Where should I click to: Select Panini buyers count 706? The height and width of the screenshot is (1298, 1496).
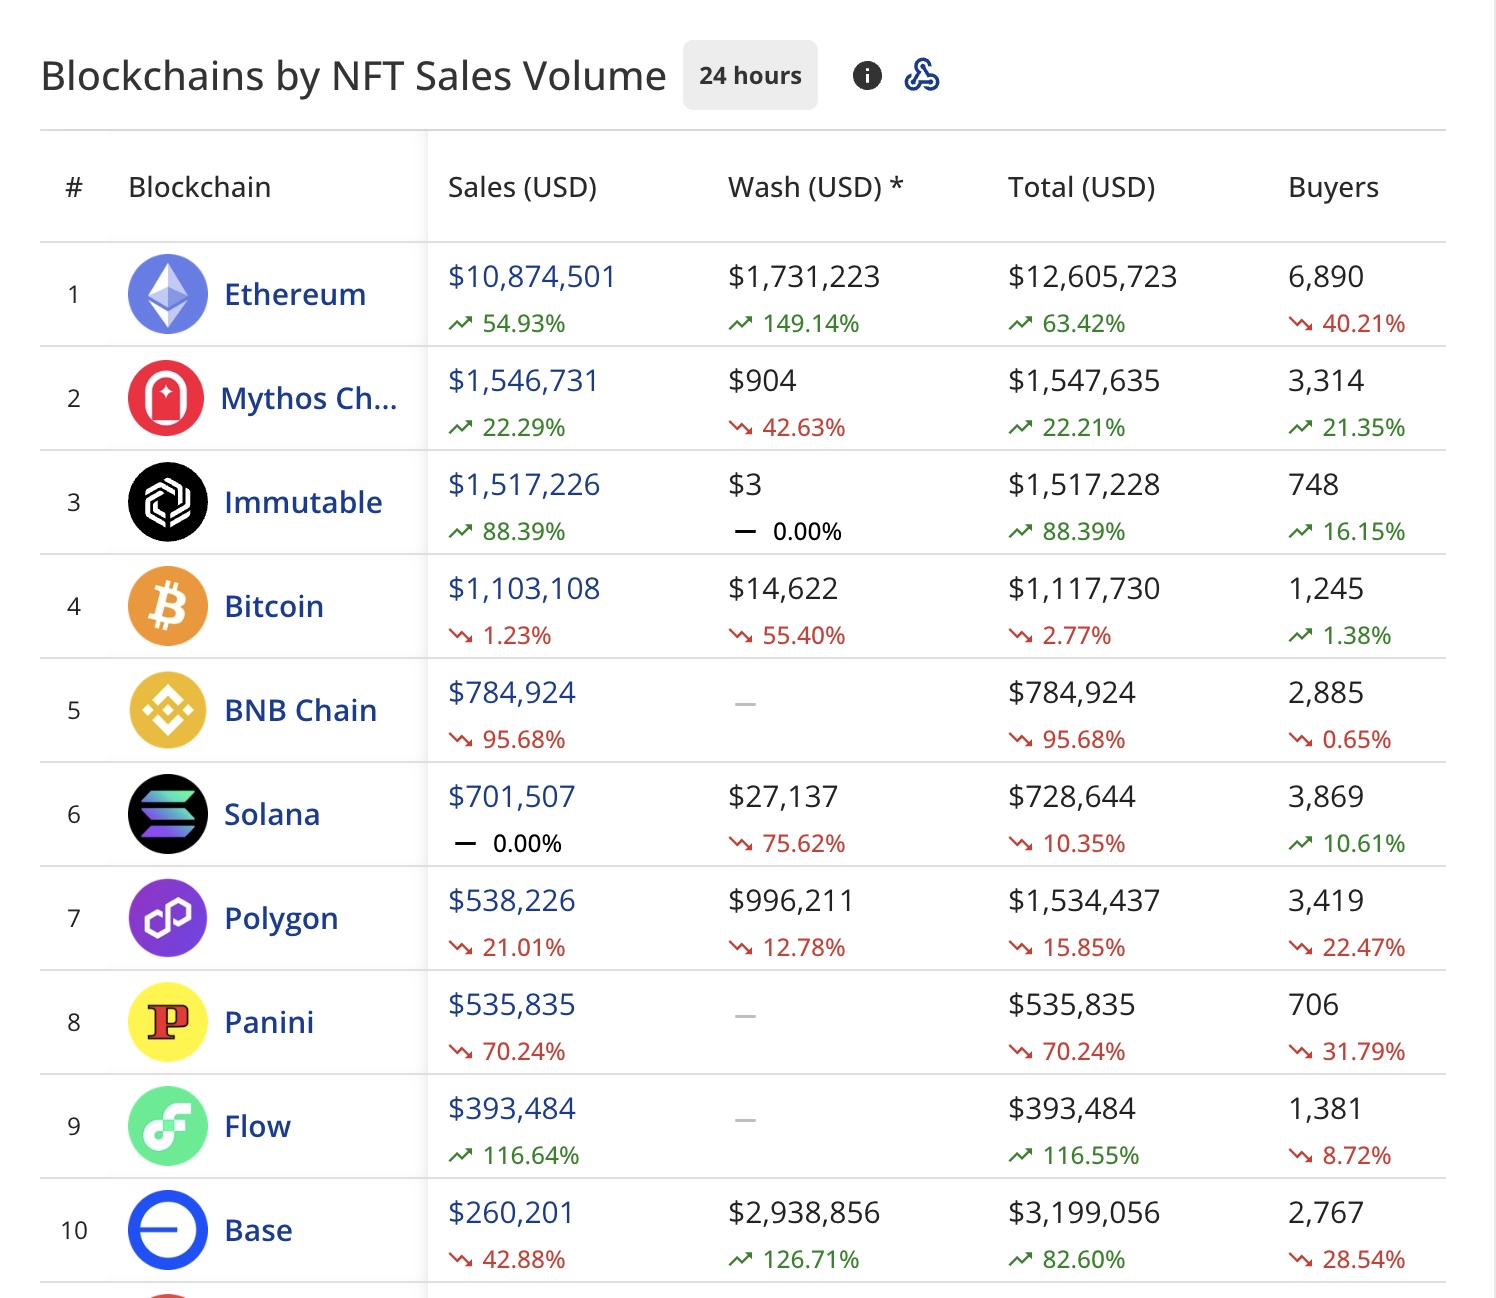click(1313, 1004)
